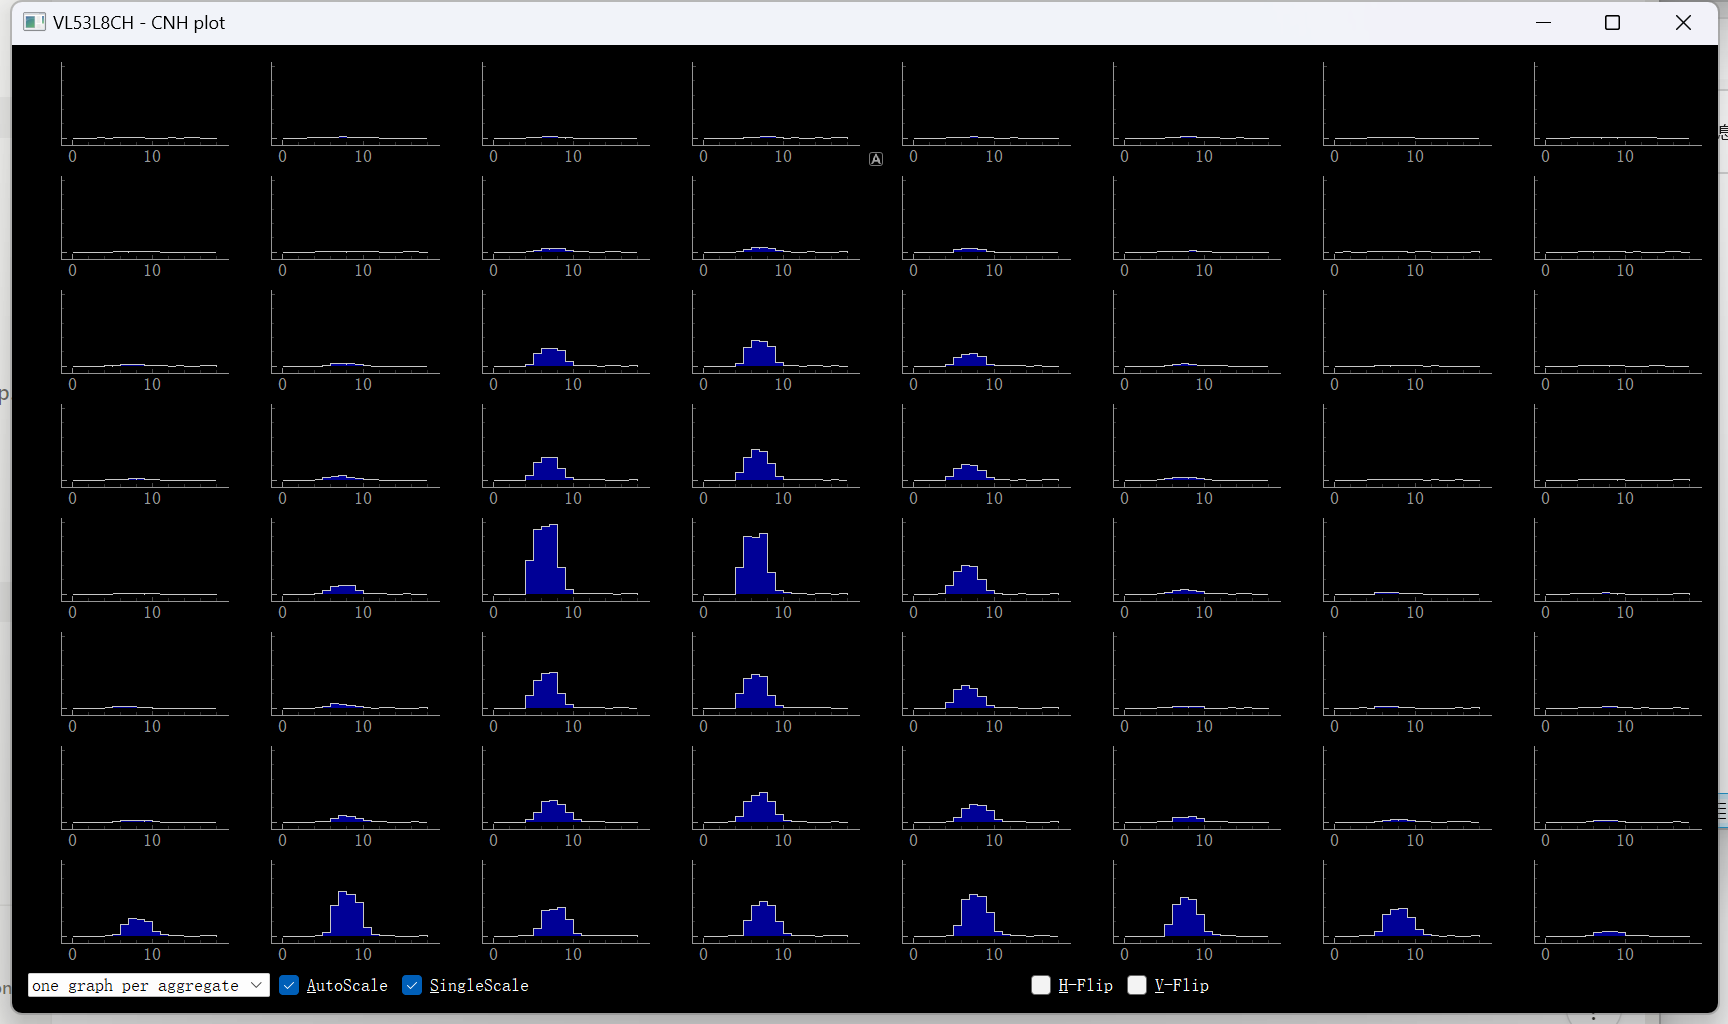Uncheck the SingleScale option
1728x1024 pixels.
tap(412, 985)
